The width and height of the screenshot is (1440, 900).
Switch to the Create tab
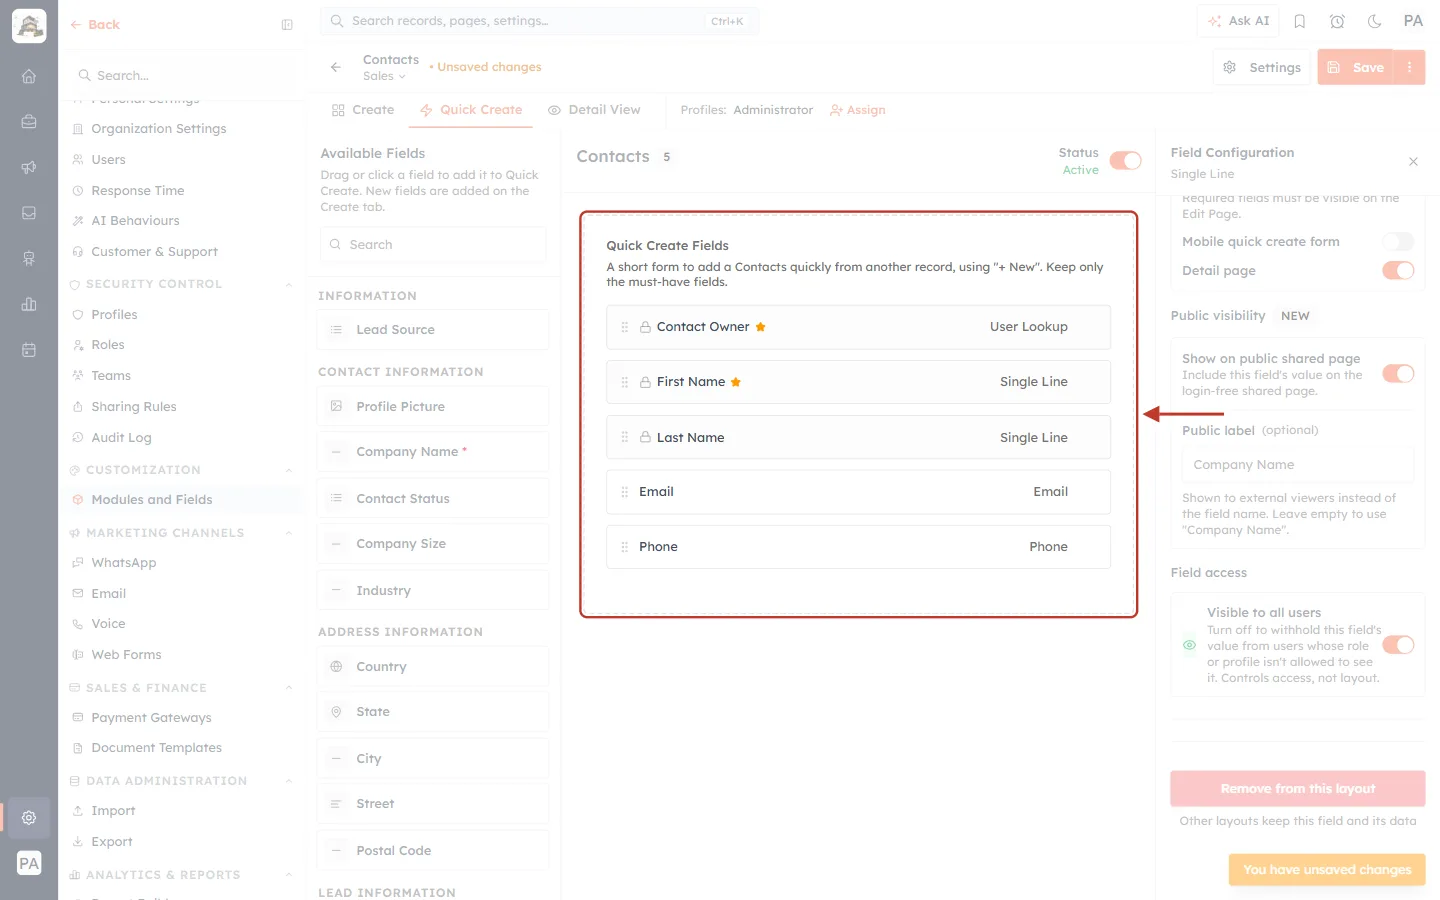[x=363, y=110]
